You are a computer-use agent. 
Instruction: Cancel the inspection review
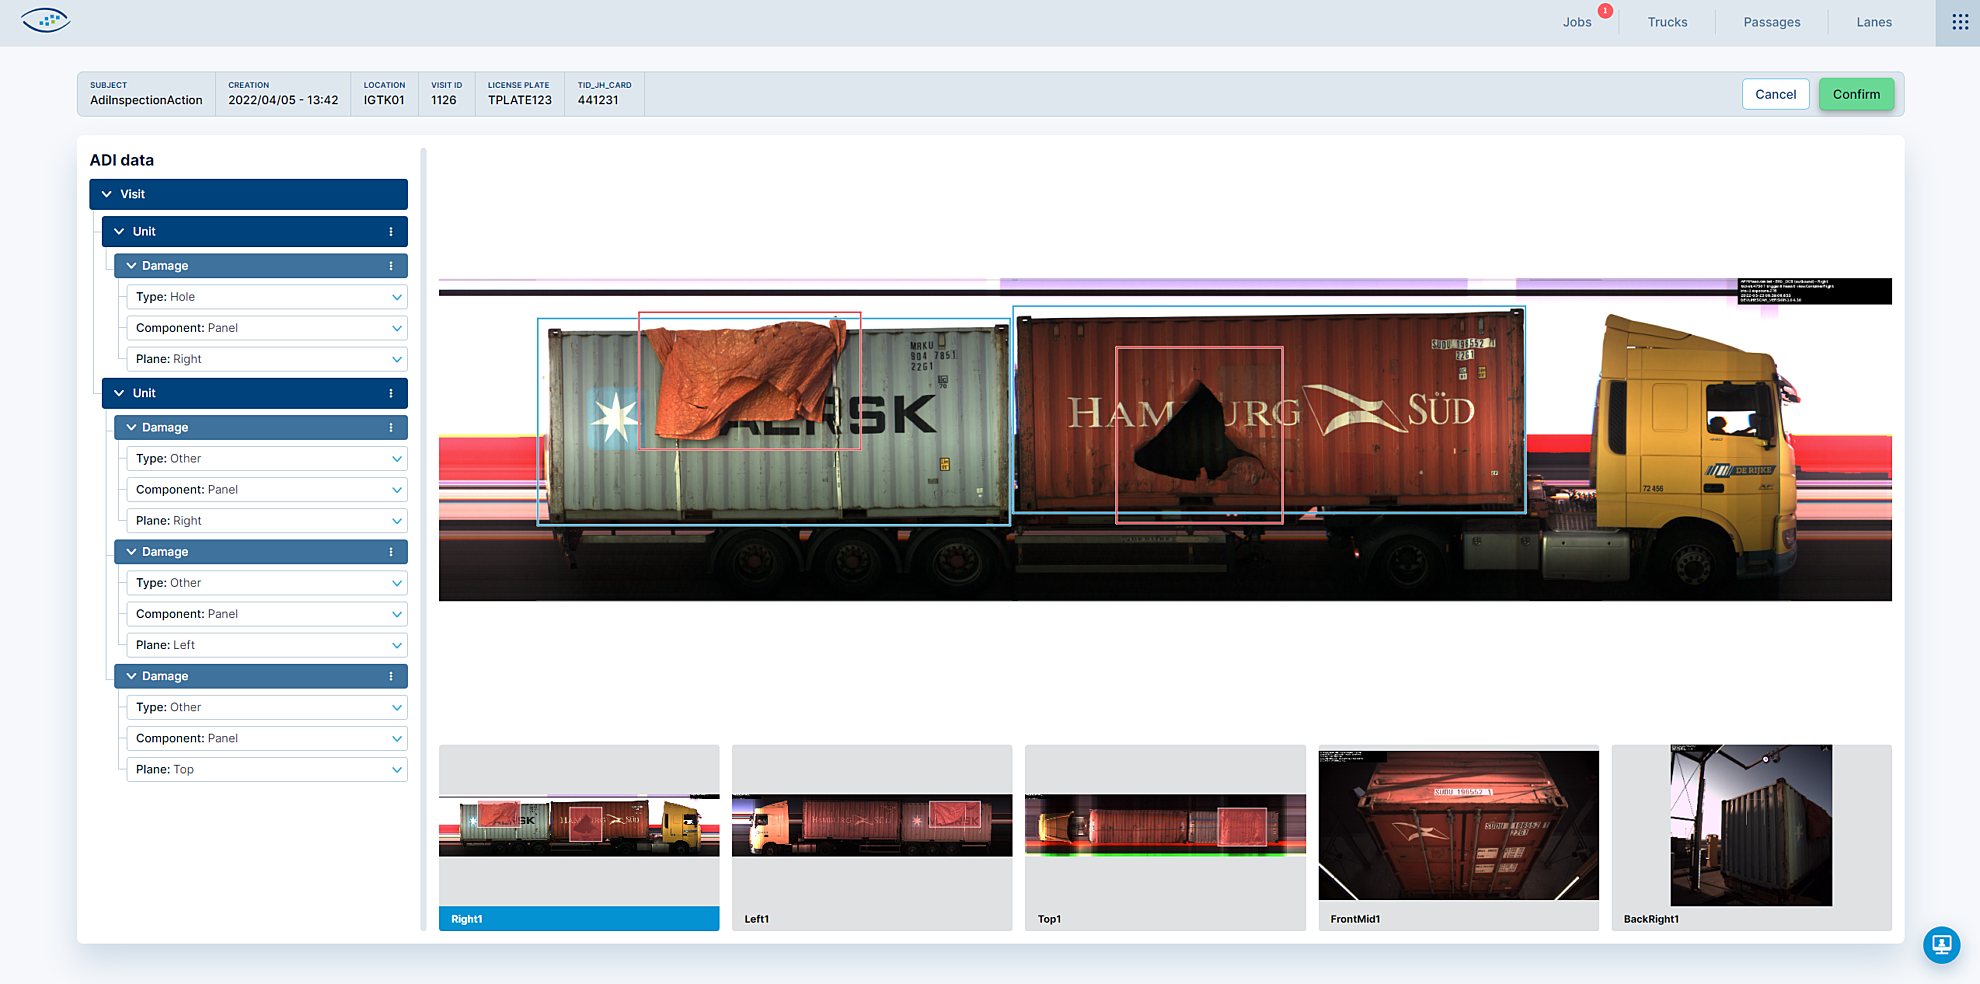(1775, 93)
